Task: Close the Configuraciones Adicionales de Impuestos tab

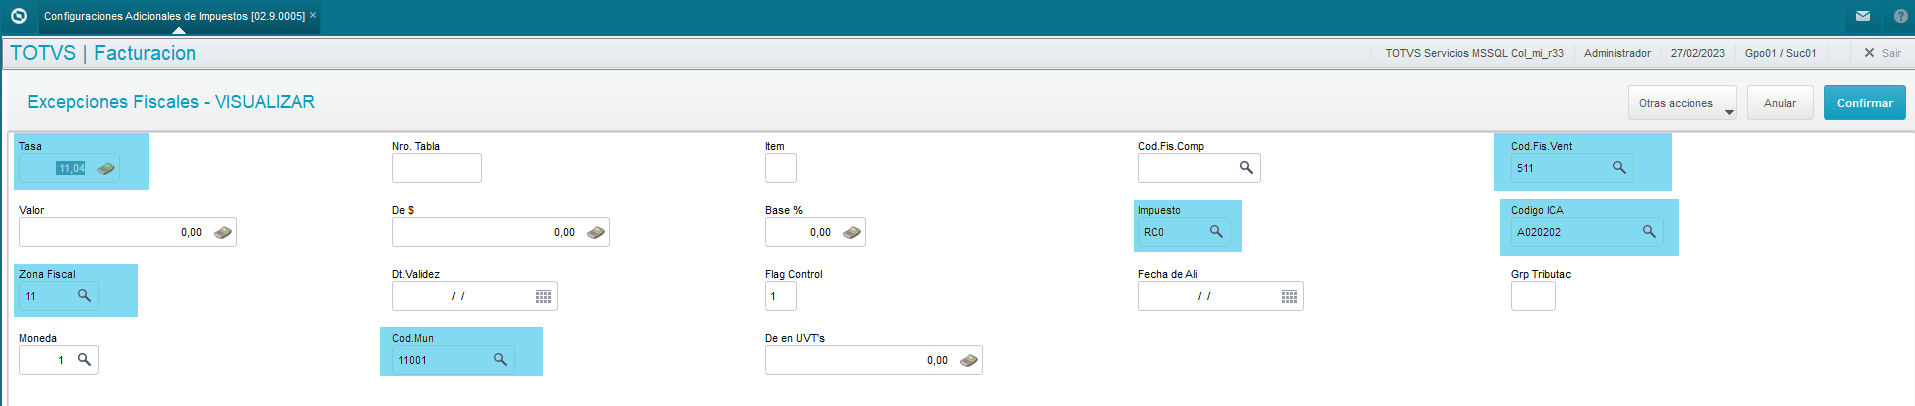Action: tap(313, 15)
